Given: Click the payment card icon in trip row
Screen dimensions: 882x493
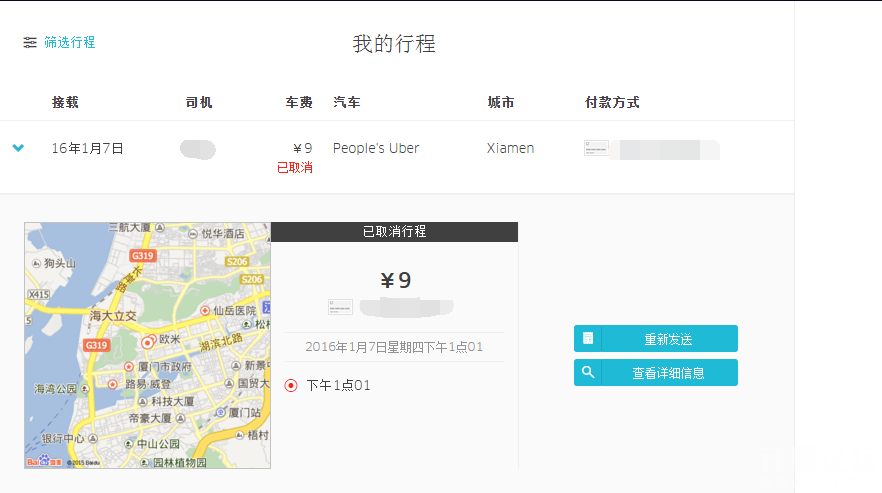Looking at the screenshot, I should [x=596, y=148].
